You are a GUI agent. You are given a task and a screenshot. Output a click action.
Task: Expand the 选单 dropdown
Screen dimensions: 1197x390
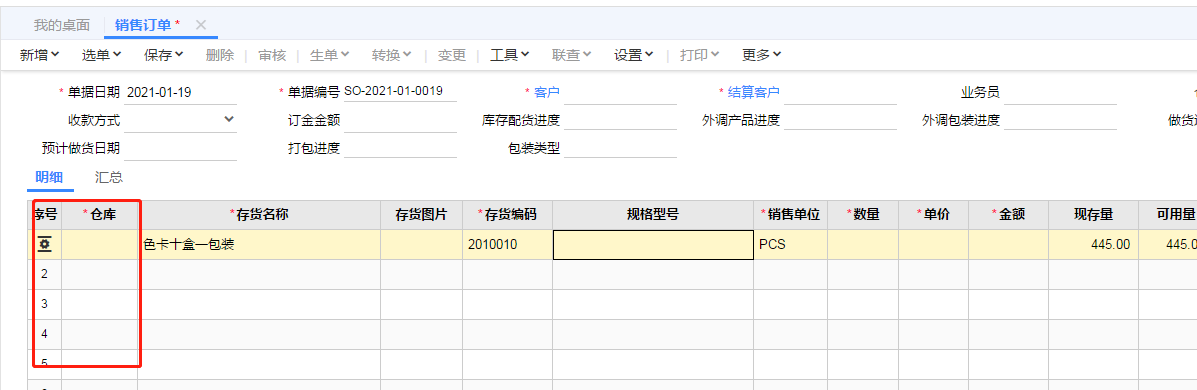pyautogui.click(x=102, y=55)
